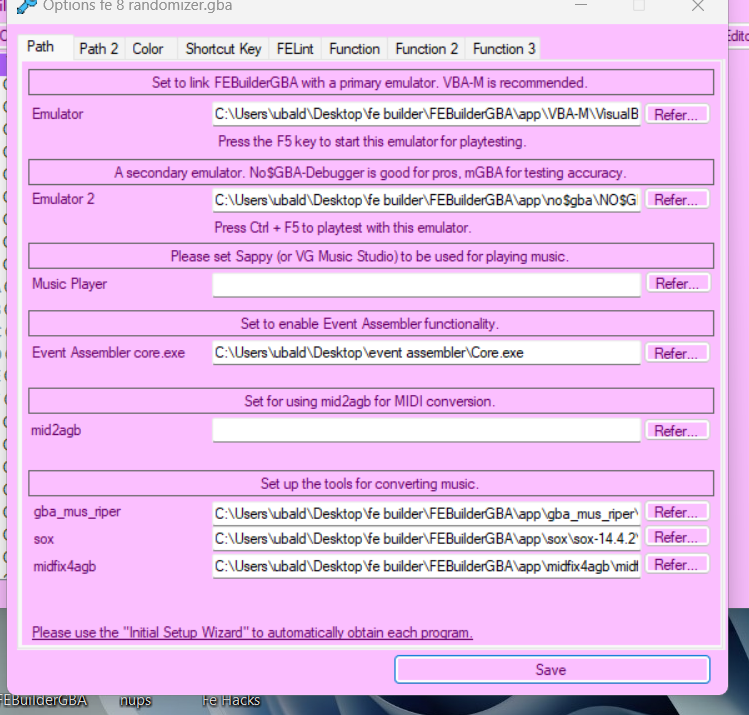Click the empty Music Player path field

coord(426,285)
